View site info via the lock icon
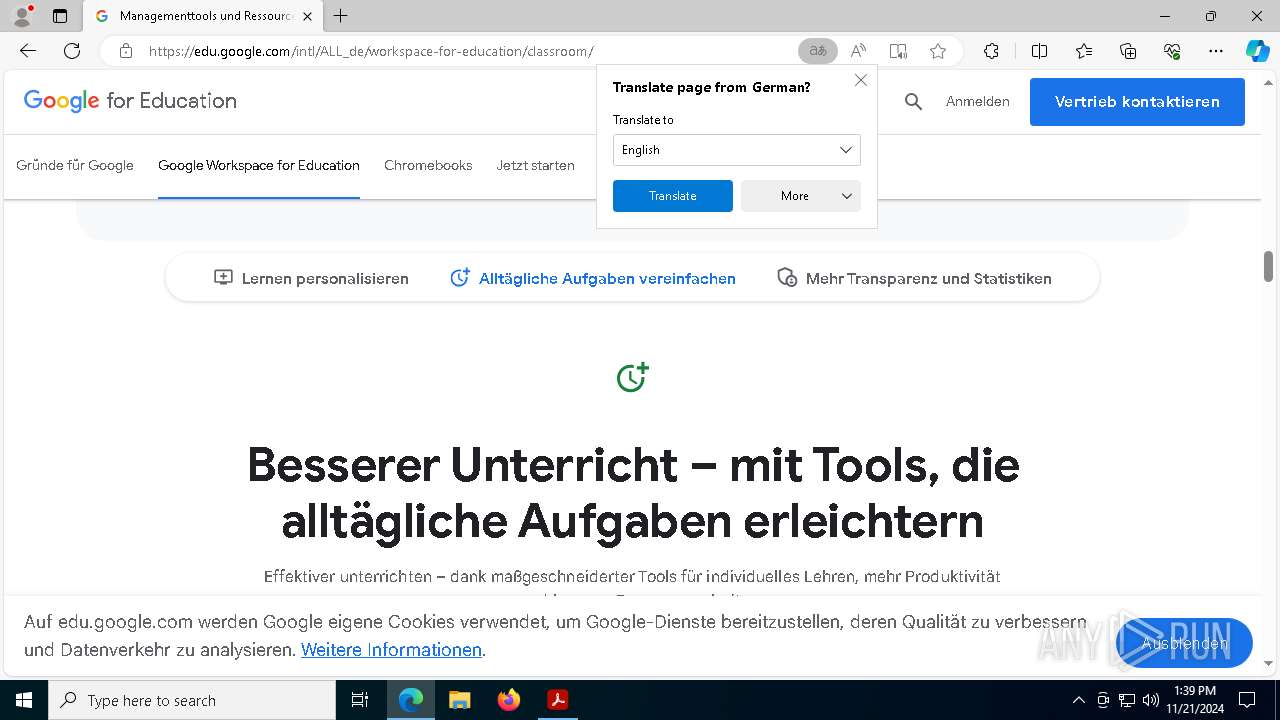 click(126, 51)
